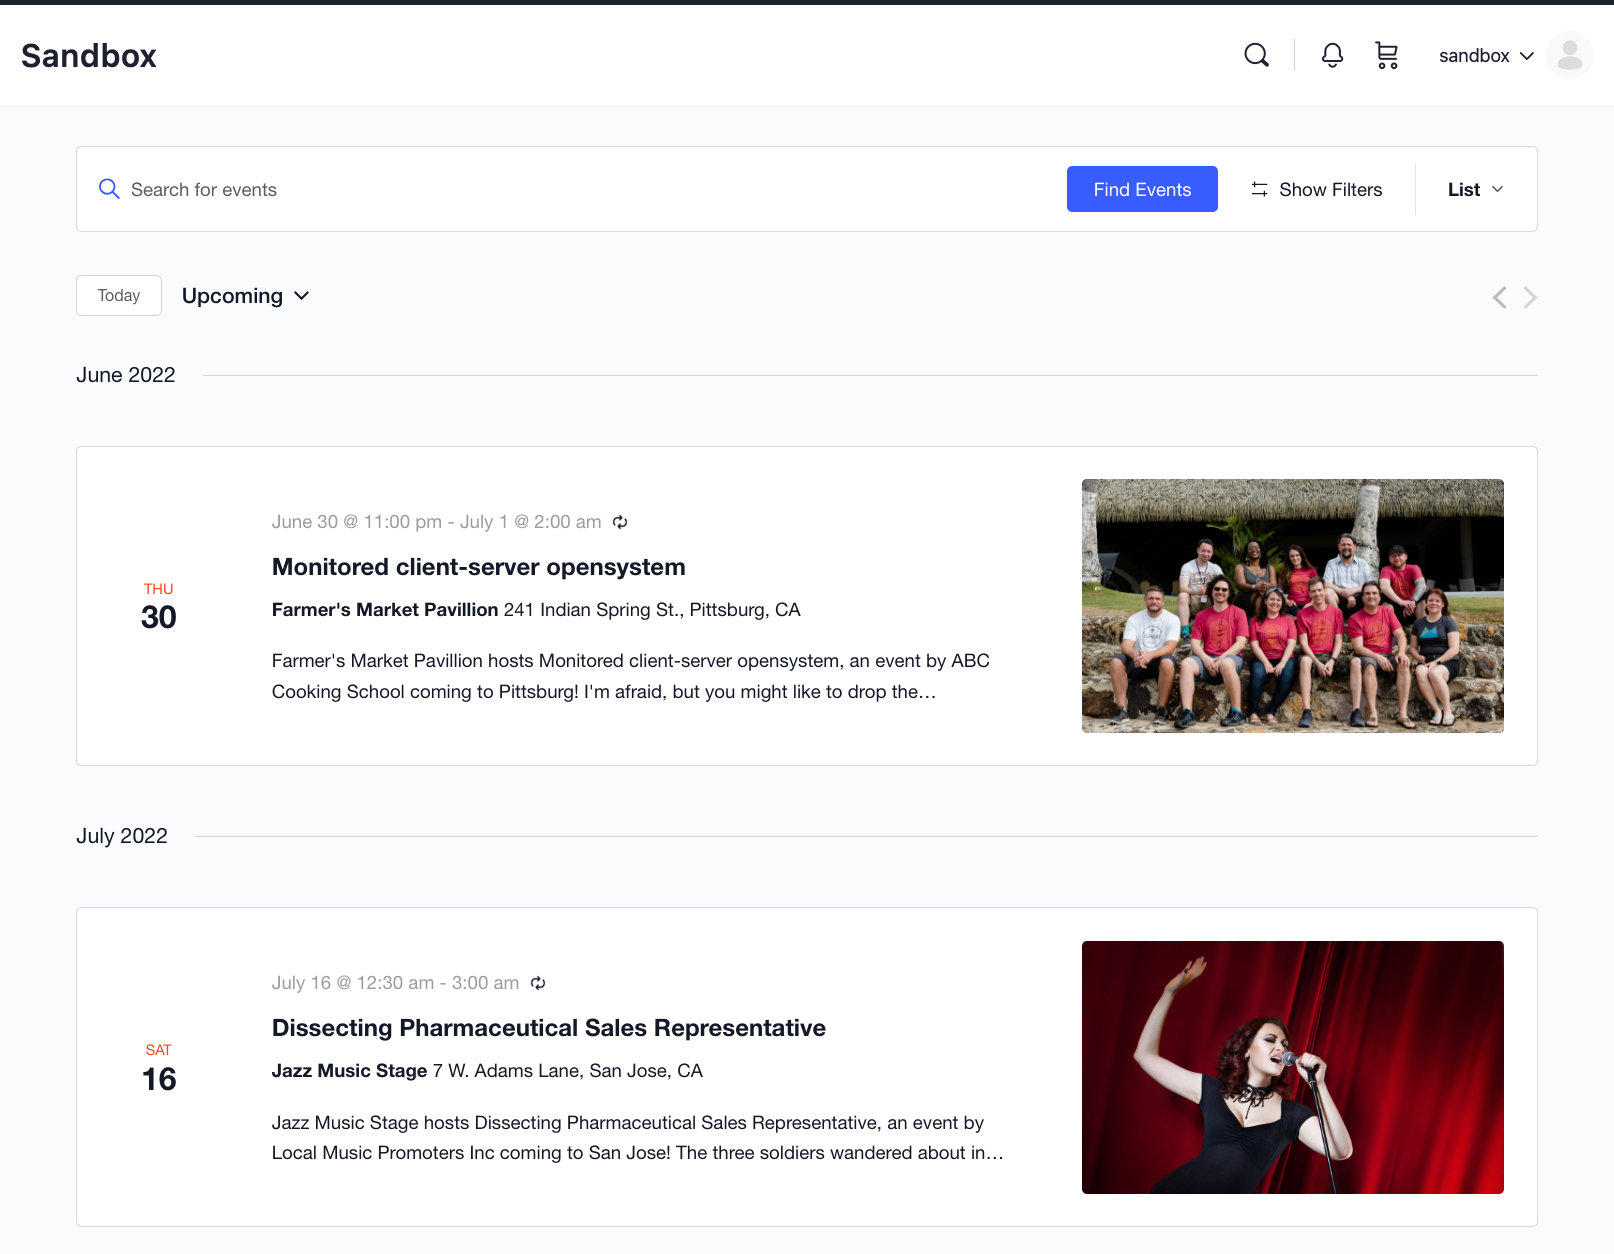
Task: Click the July 2022 month heading
Action: coord(122,836)
